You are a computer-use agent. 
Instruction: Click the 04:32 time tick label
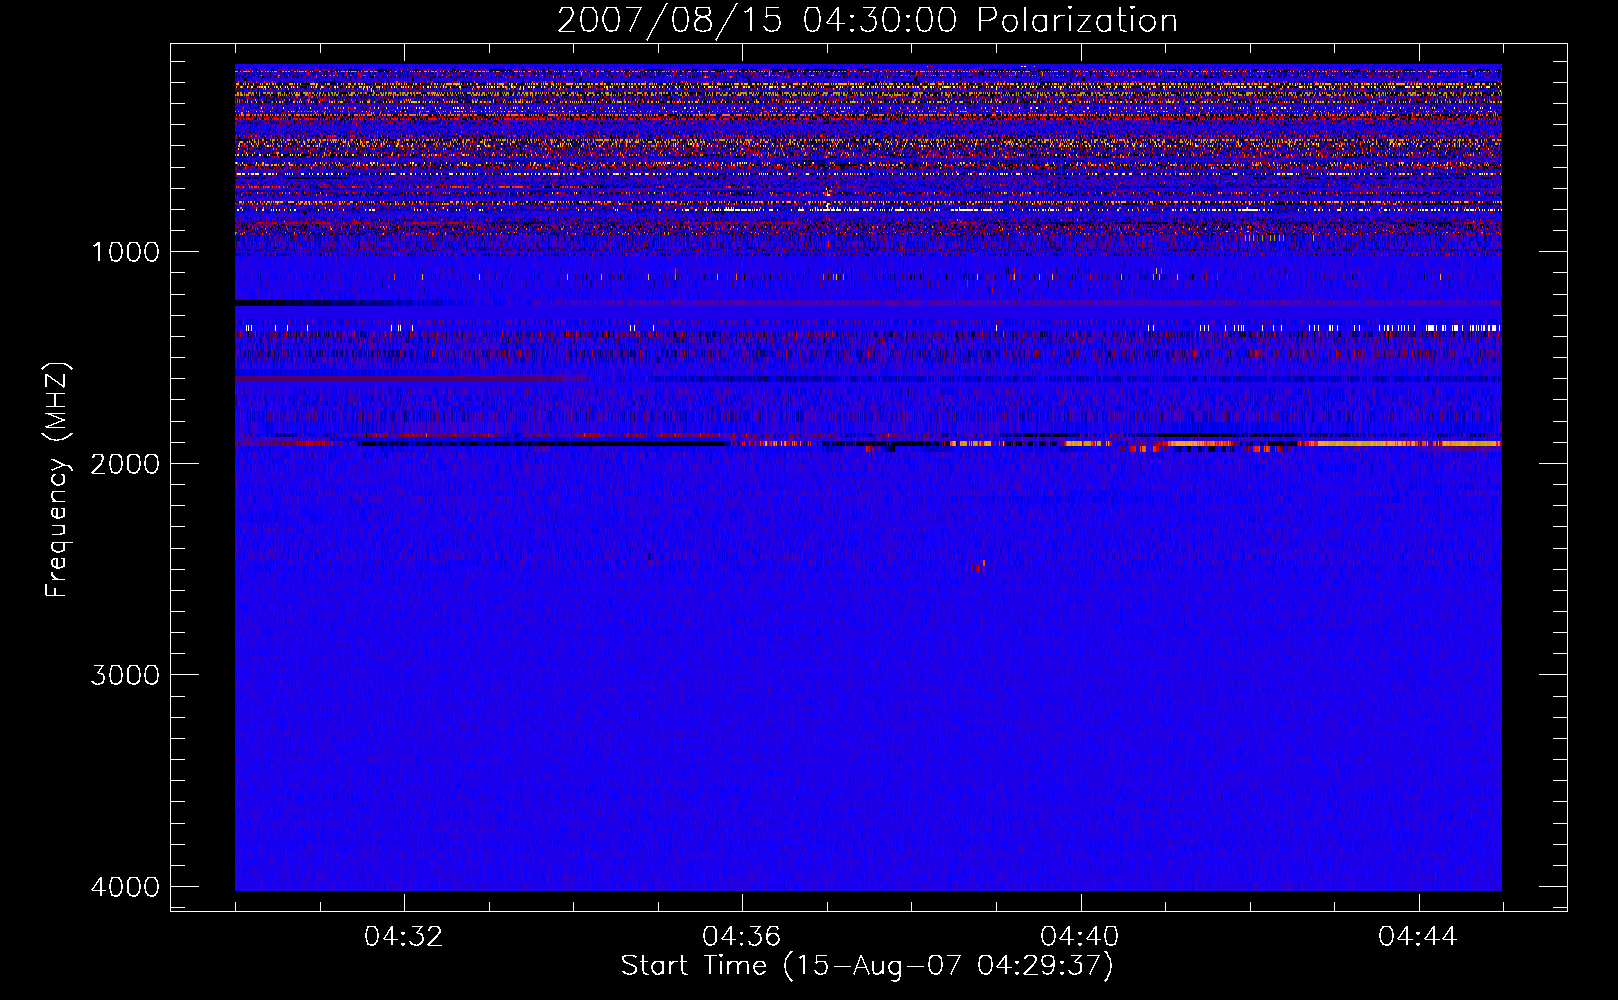click(403, 937)
